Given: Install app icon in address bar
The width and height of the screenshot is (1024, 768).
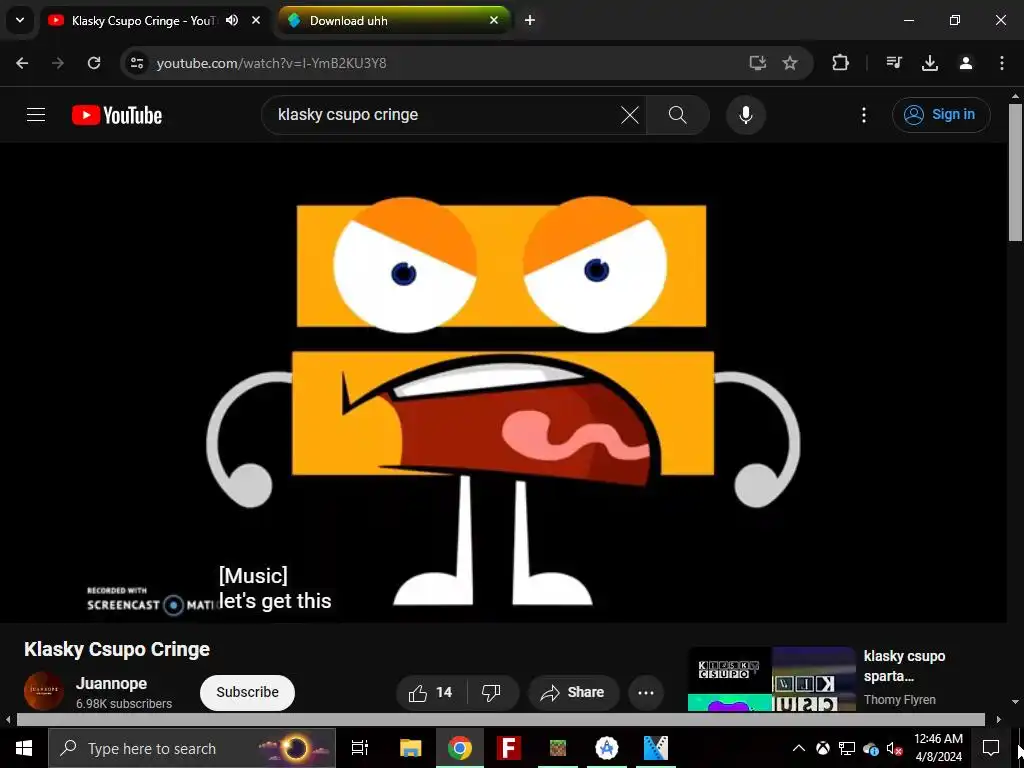Looking at the screenshot, I should [758, 63].
